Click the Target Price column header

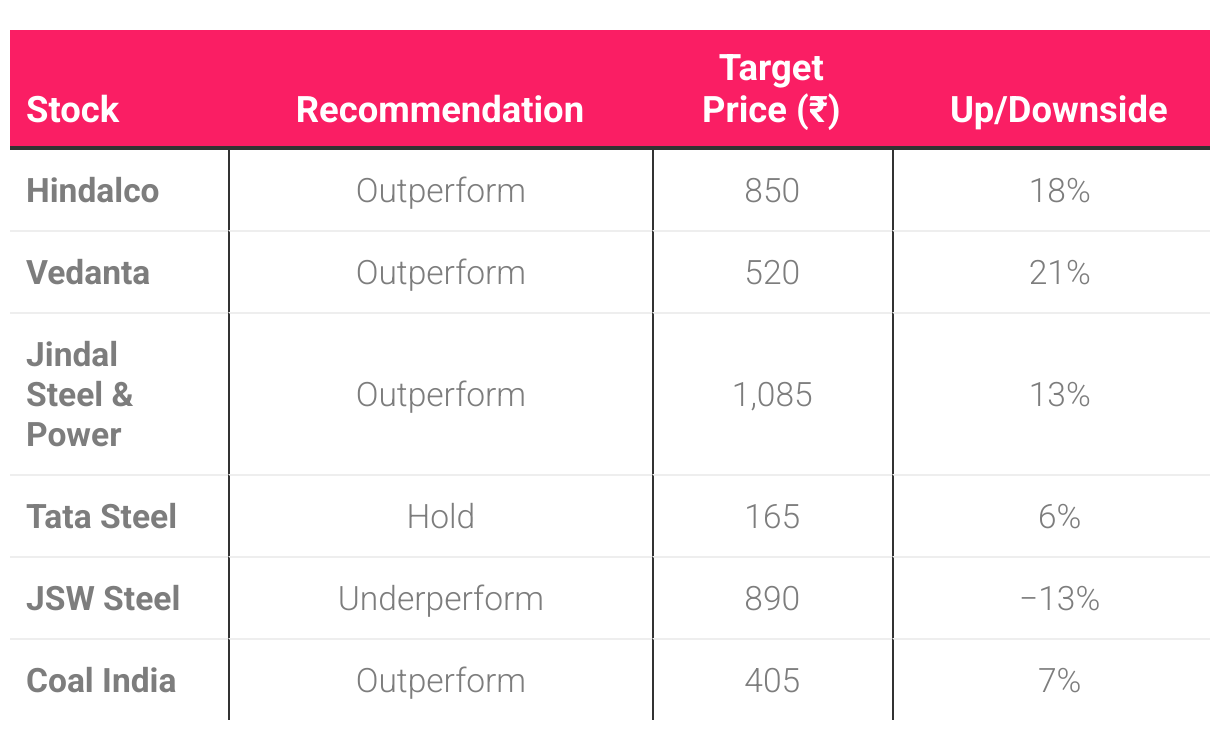(771, 89)
